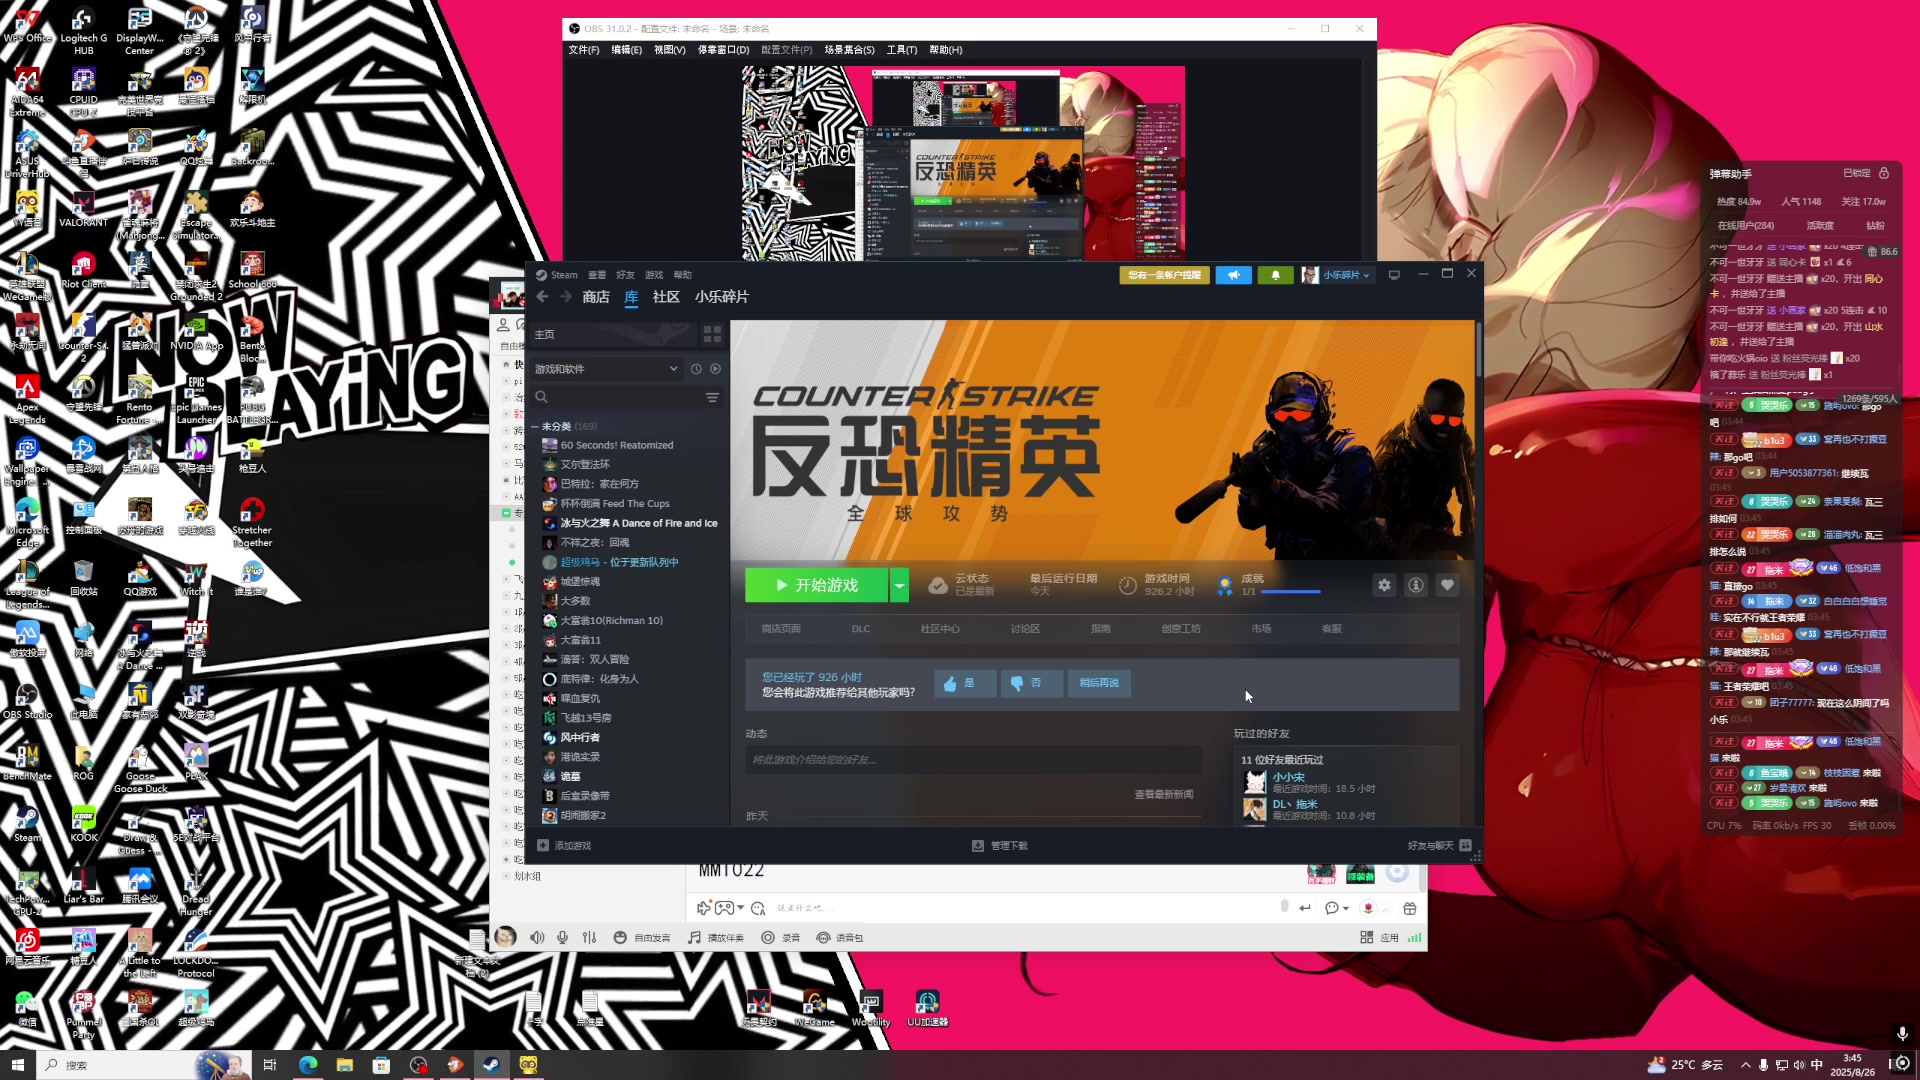Open 文件(F) menu in OBS

coord(584,50)
